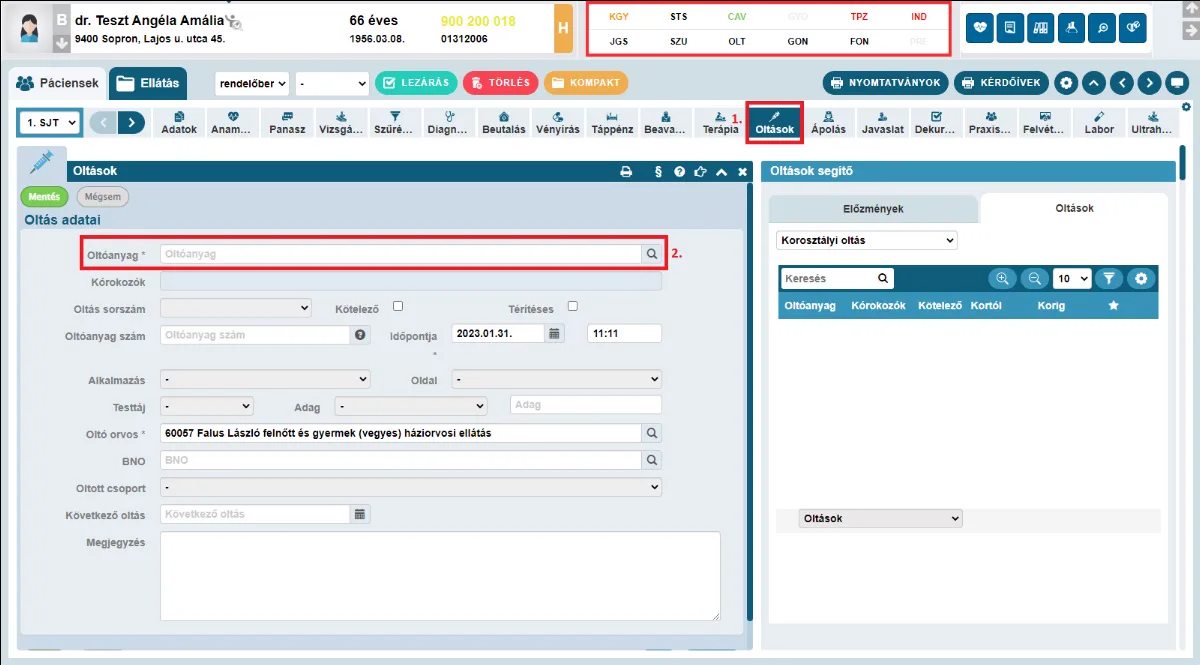1200x665 pixels.
Task: Click the left chevron round button in top toolbar
Action: click(1122, 83)
